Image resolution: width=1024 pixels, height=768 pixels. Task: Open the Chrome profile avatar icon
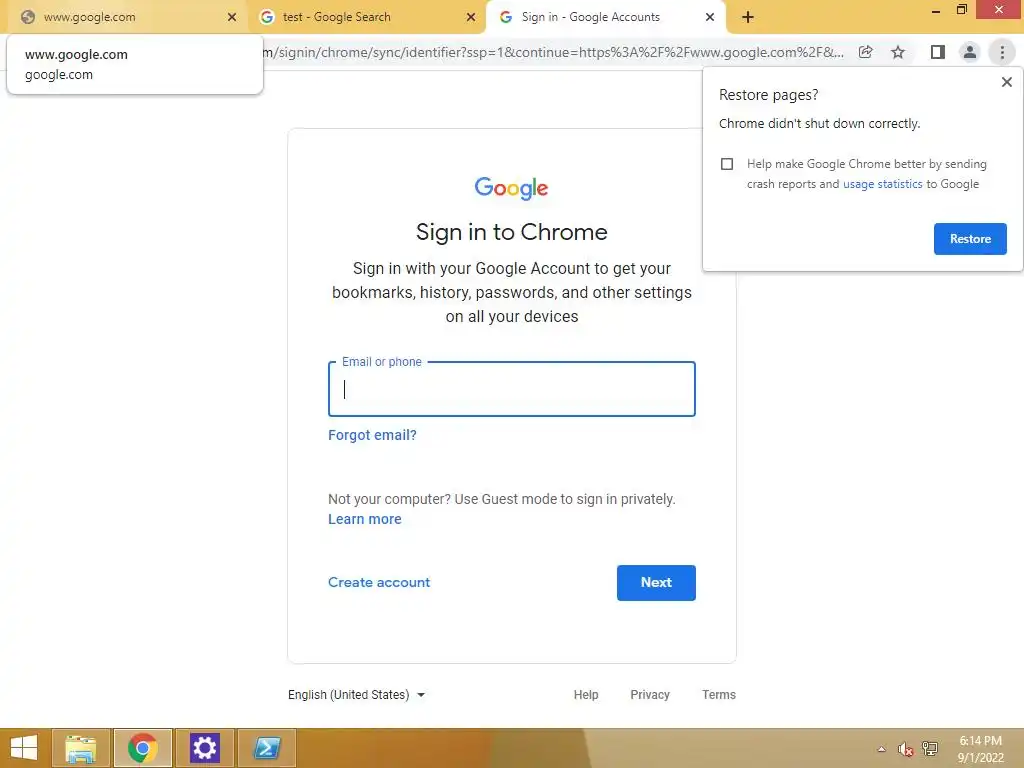pyautogui.click(x=970, y=52)
